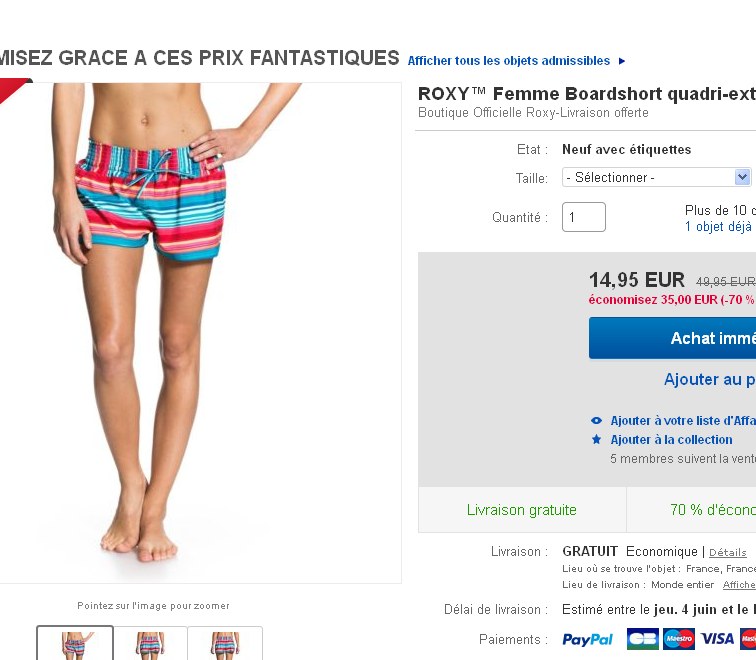Select the second product thumbnail

[x=150, y=644]
